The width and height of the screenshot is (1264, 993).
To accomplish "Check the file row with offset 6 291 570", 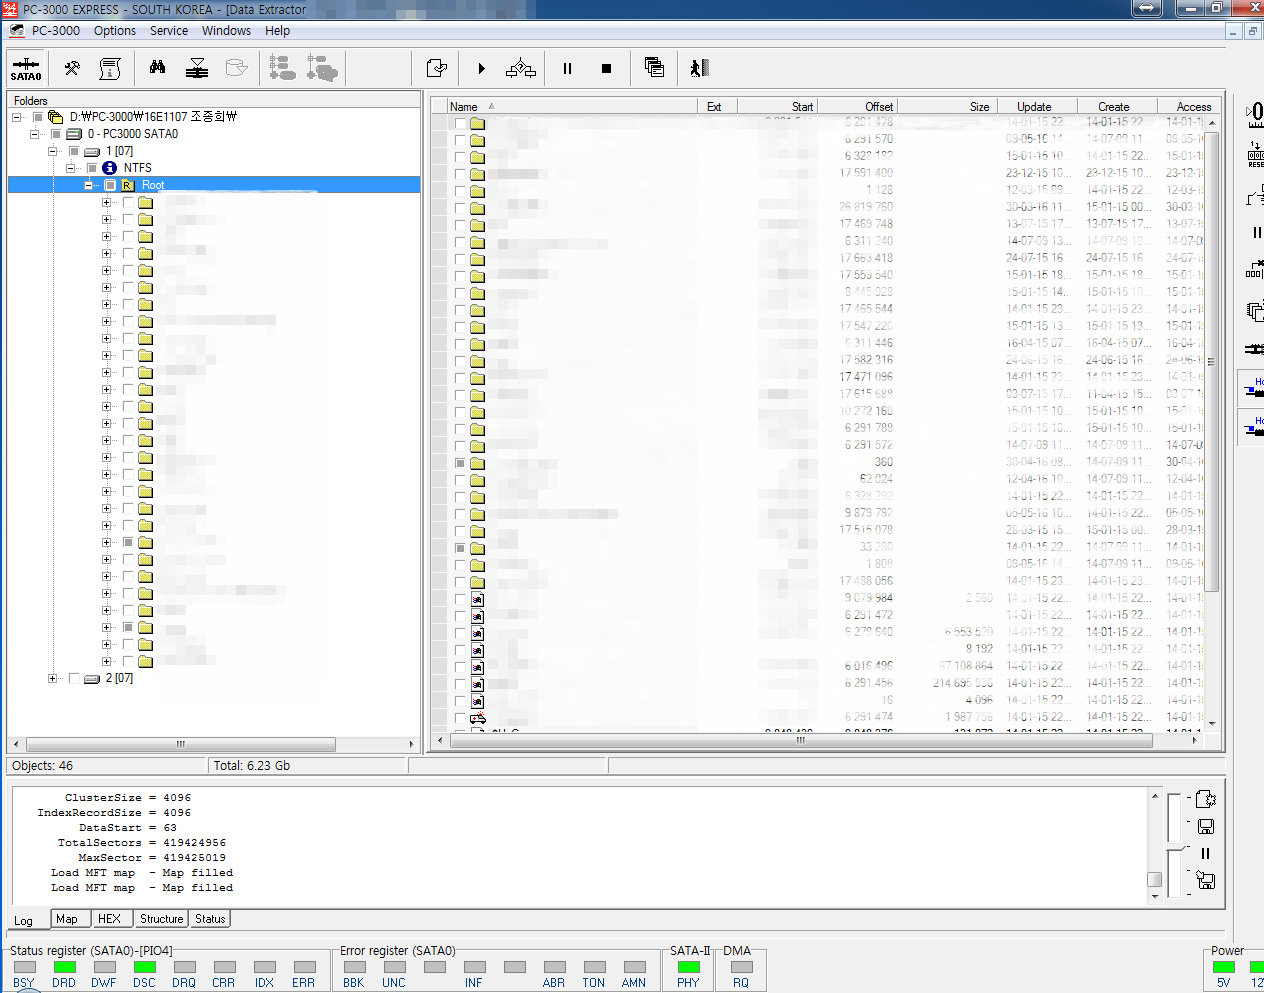I will (x=460, y=140).
